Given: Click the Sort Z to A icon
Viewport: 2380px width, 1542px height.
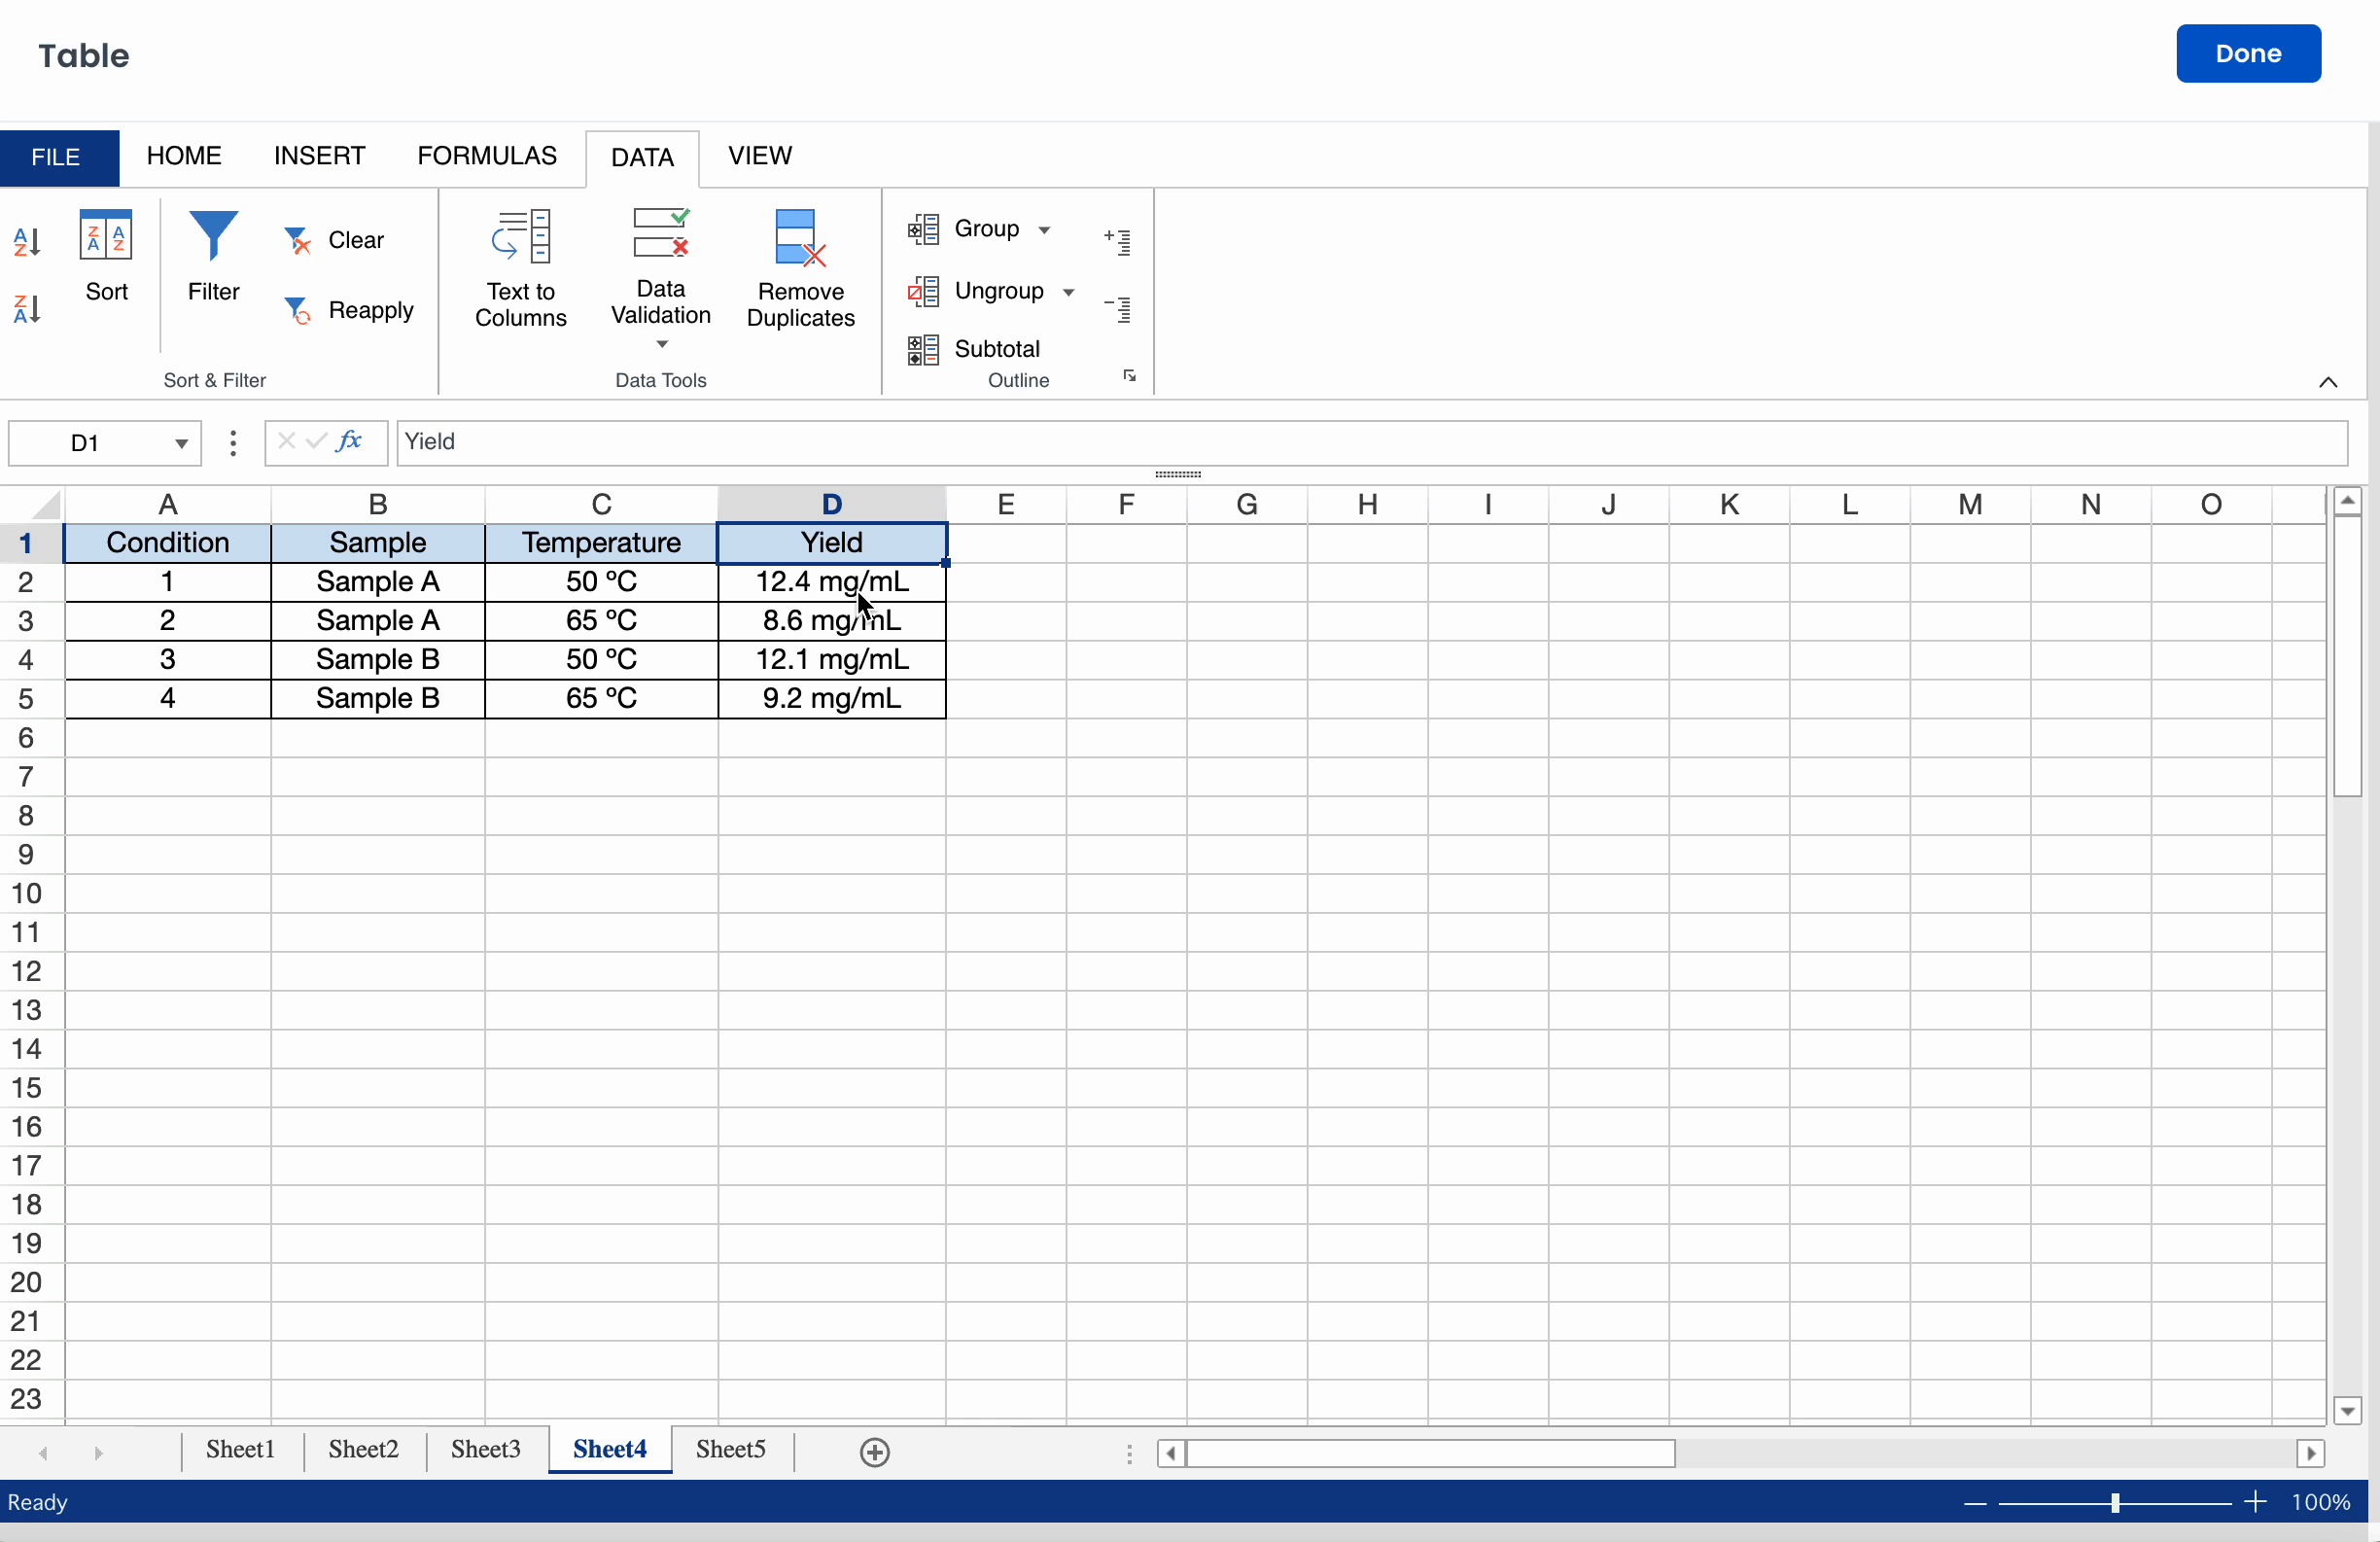Looking at the screenshot, I should point(27,309).
